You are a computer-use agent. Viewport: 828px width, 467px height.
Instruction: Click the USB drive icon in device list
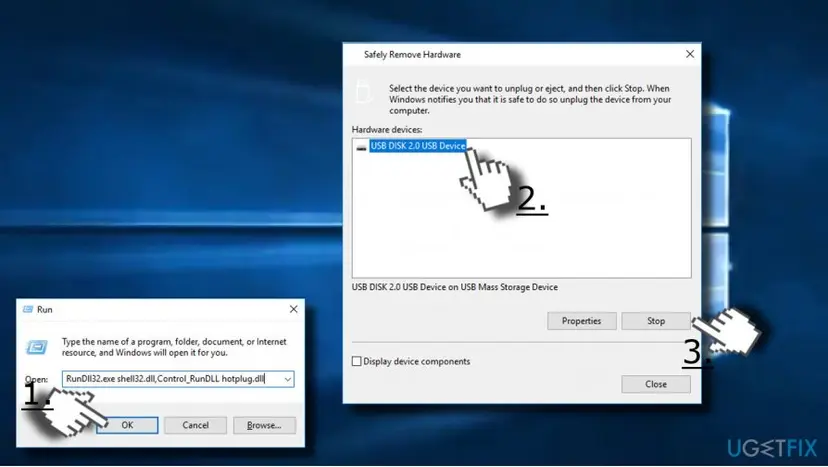point(361,148)
